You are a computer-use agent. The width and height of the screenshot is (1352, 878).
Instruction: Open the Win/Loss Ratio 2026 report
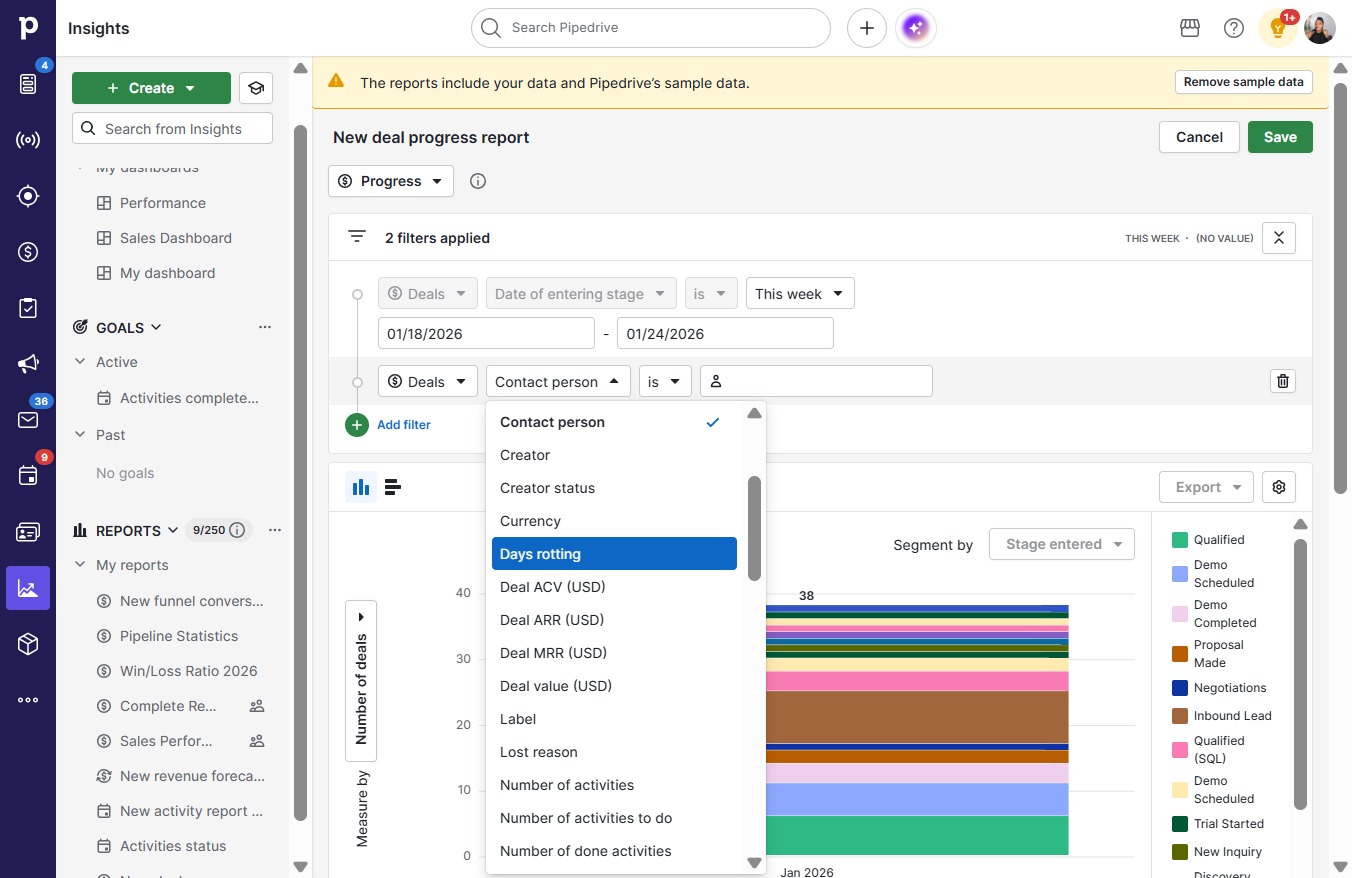pos(189,671)
